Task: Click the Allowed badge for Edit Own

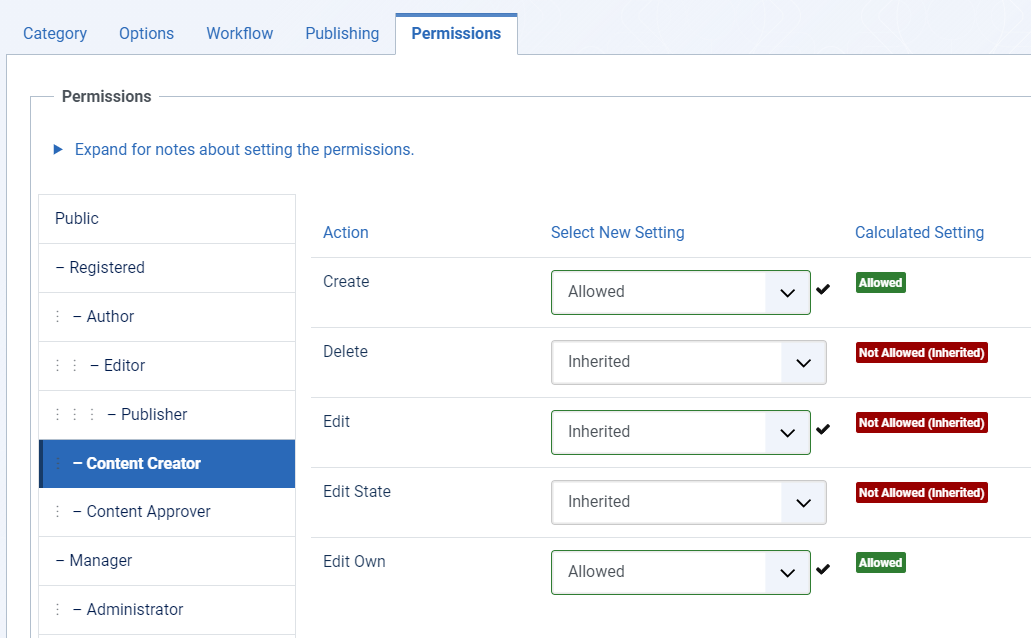Action: [880, 563]
